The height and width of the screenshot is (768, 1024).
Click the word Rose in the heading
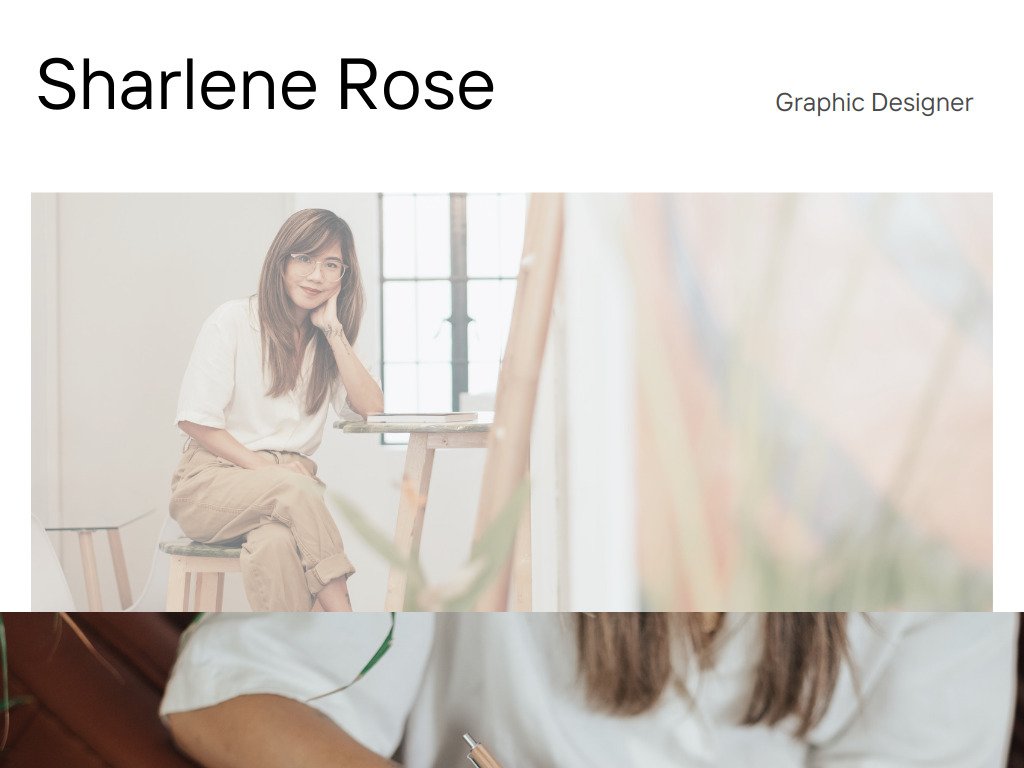pos(416,85)
